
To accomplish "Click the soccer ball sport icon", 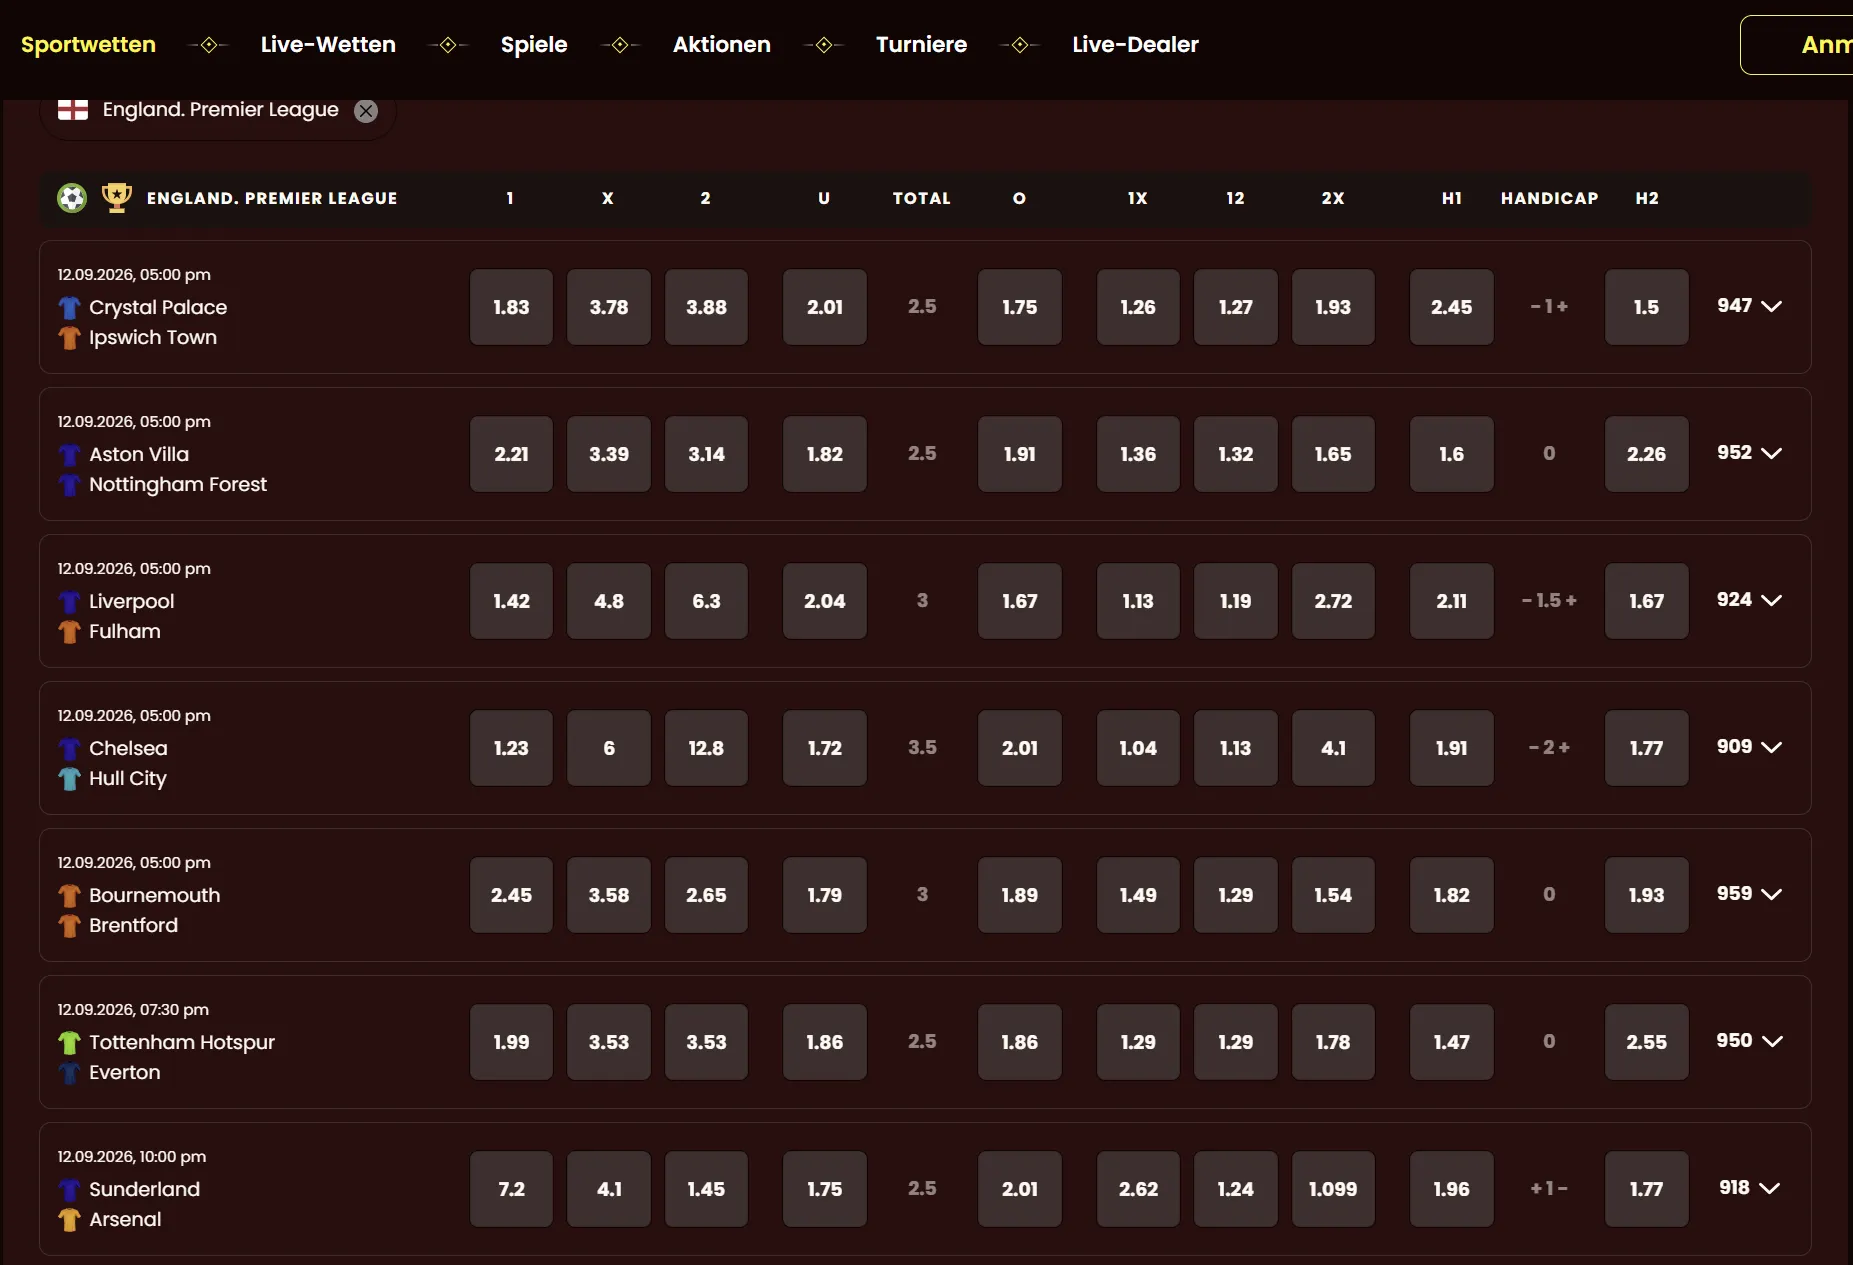I will coord(72,198).
